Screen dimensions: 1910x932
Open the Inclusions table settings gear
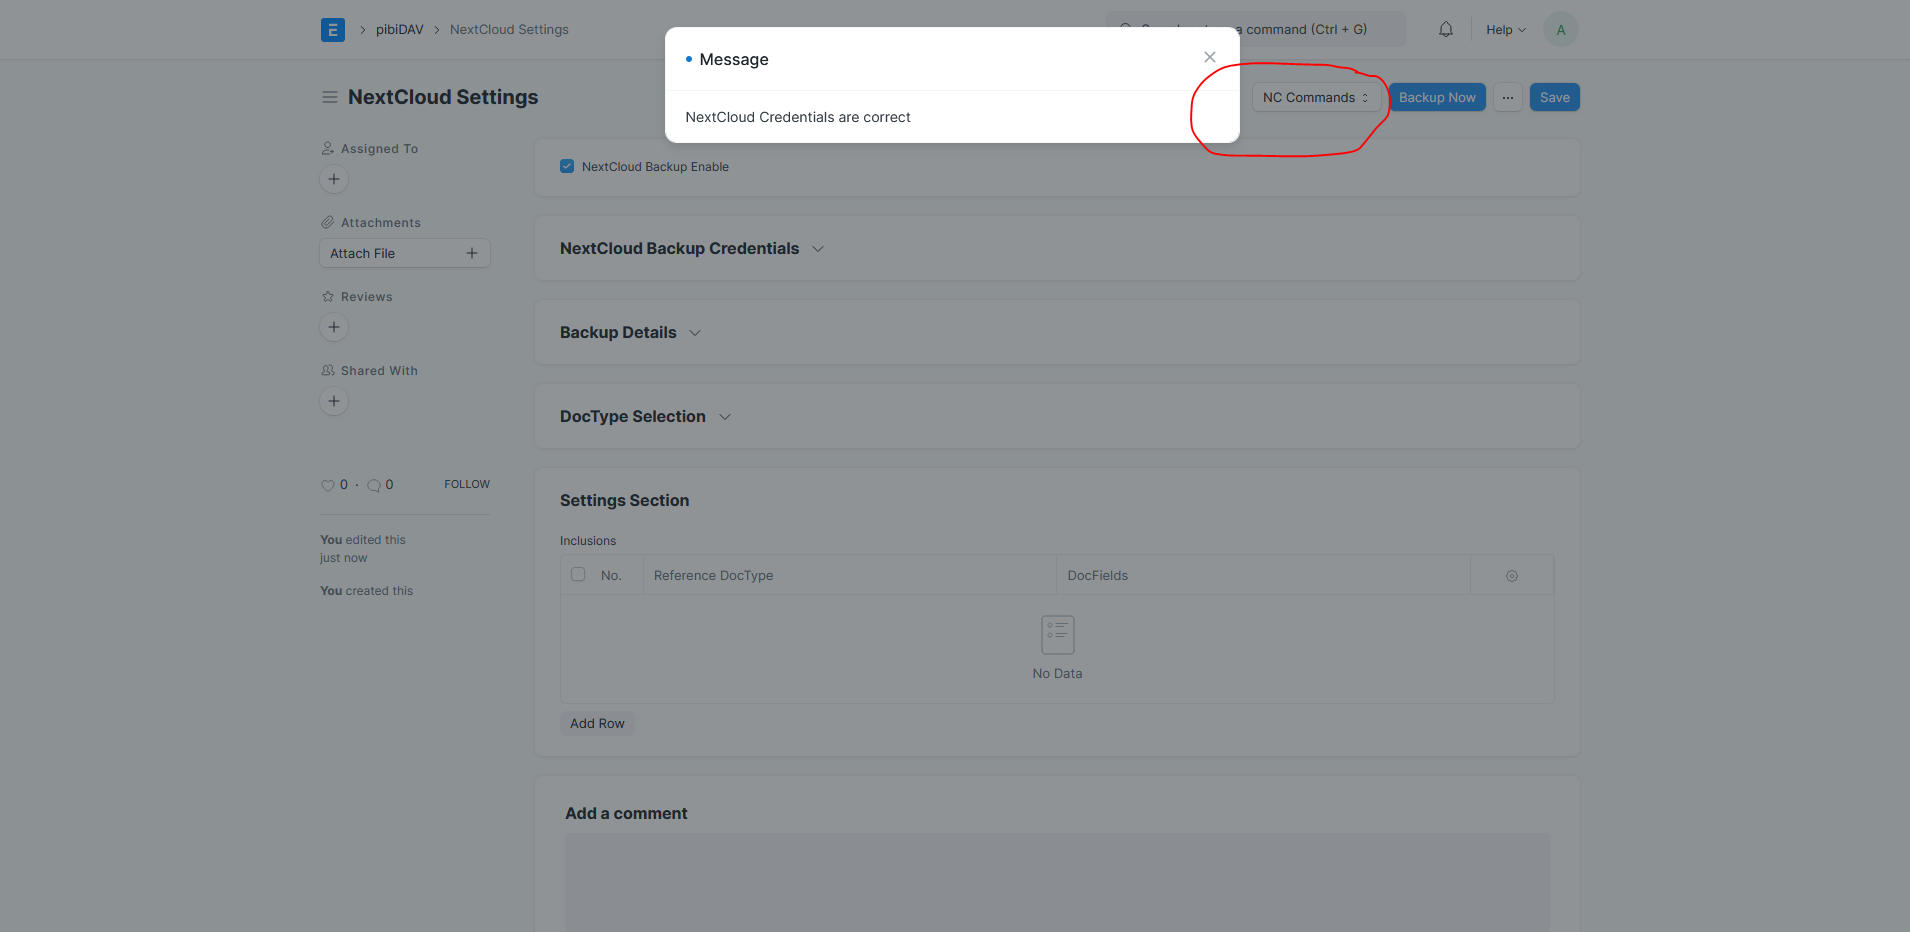pos(1512,576)
